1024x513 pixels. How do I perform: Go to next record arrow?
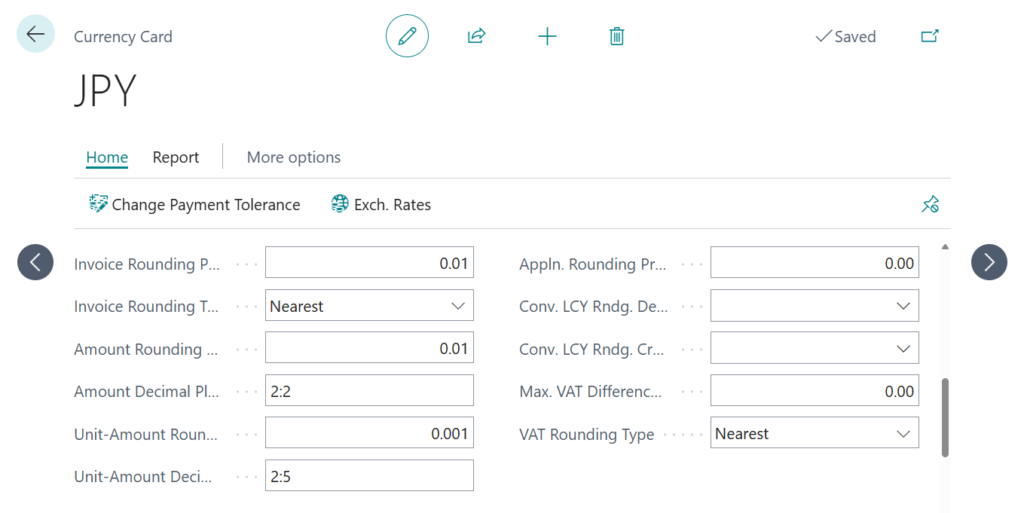(989, 262)
